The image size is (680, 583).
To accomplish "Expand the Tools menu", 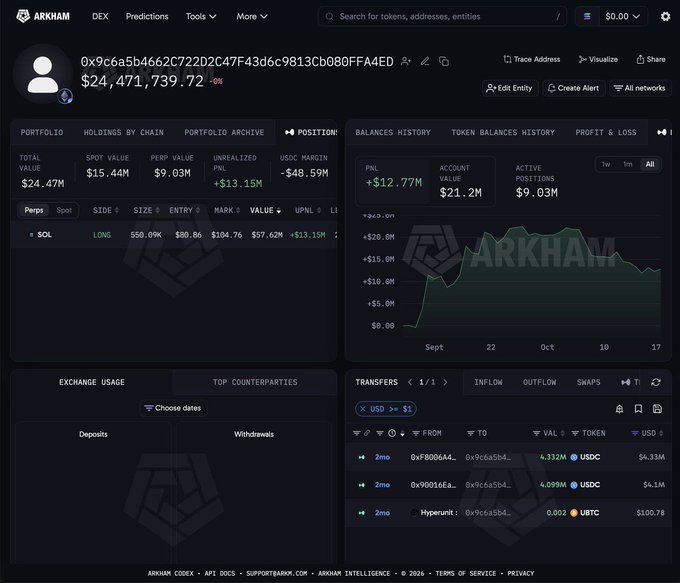I will [201, 16].
